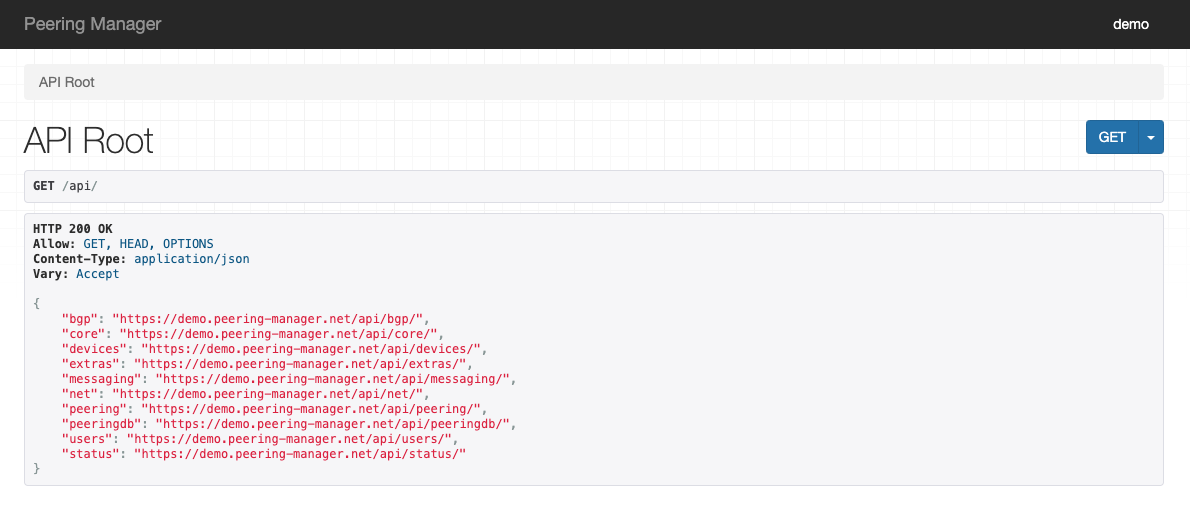Open the demo user menu
This screenshot has height=531, width=1190.
(1131, 24)
